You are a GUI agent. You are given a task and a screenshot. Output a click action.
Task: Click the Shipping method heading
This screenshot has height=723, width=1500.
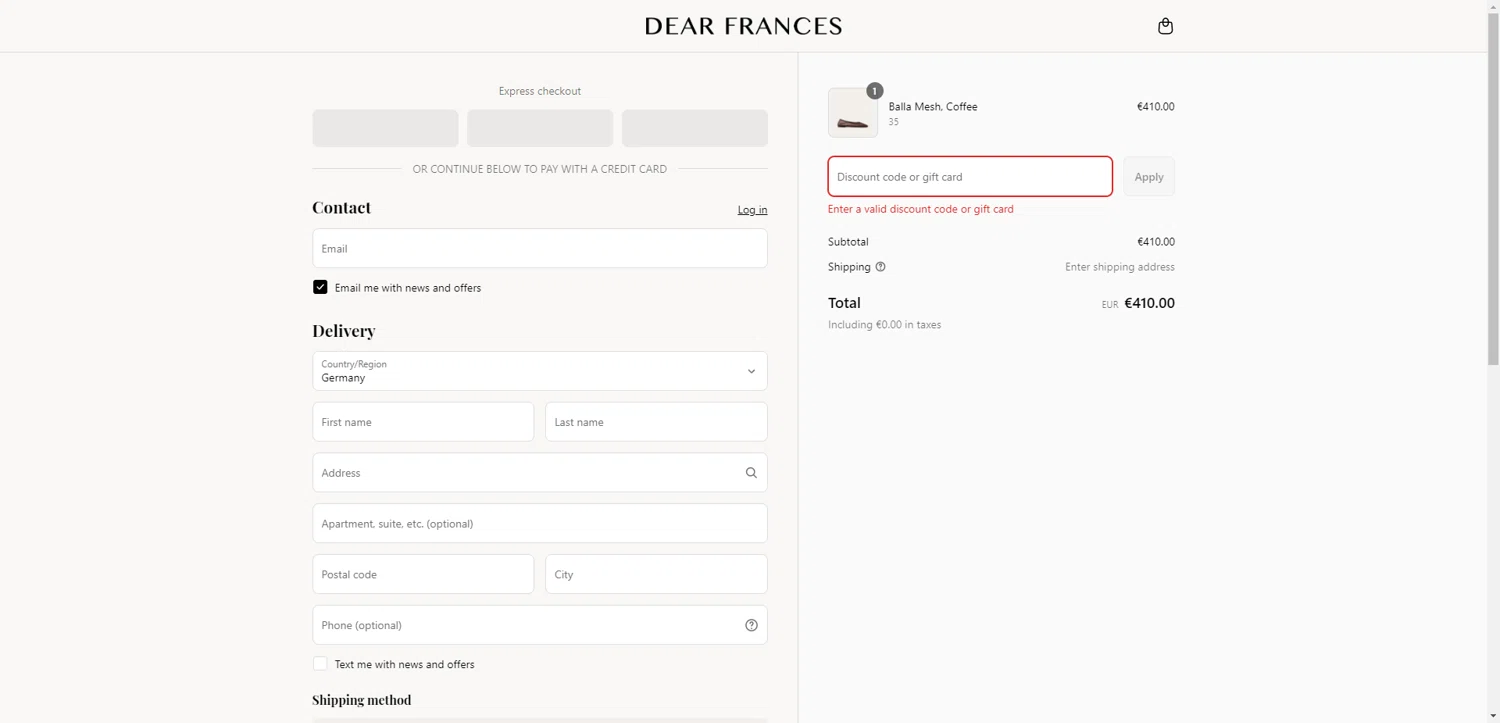tap(361, 700)
